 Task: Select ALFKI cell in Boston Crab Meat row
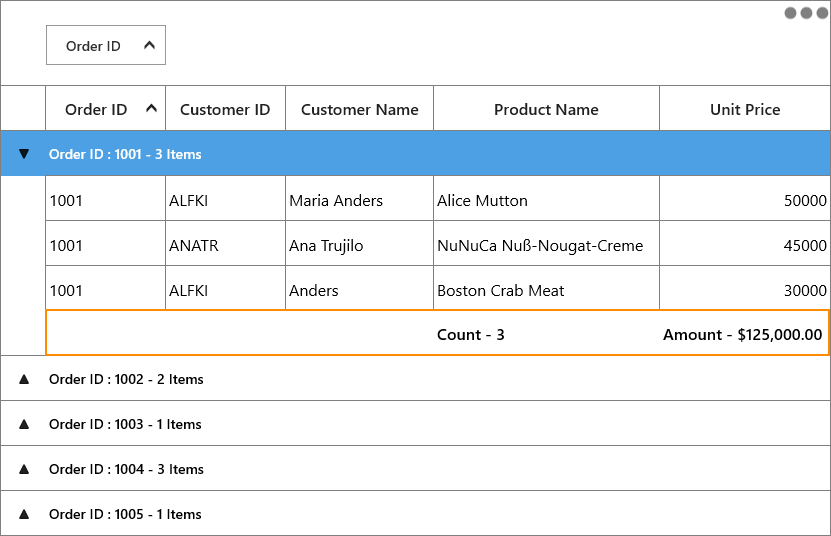tap(225, 288)
